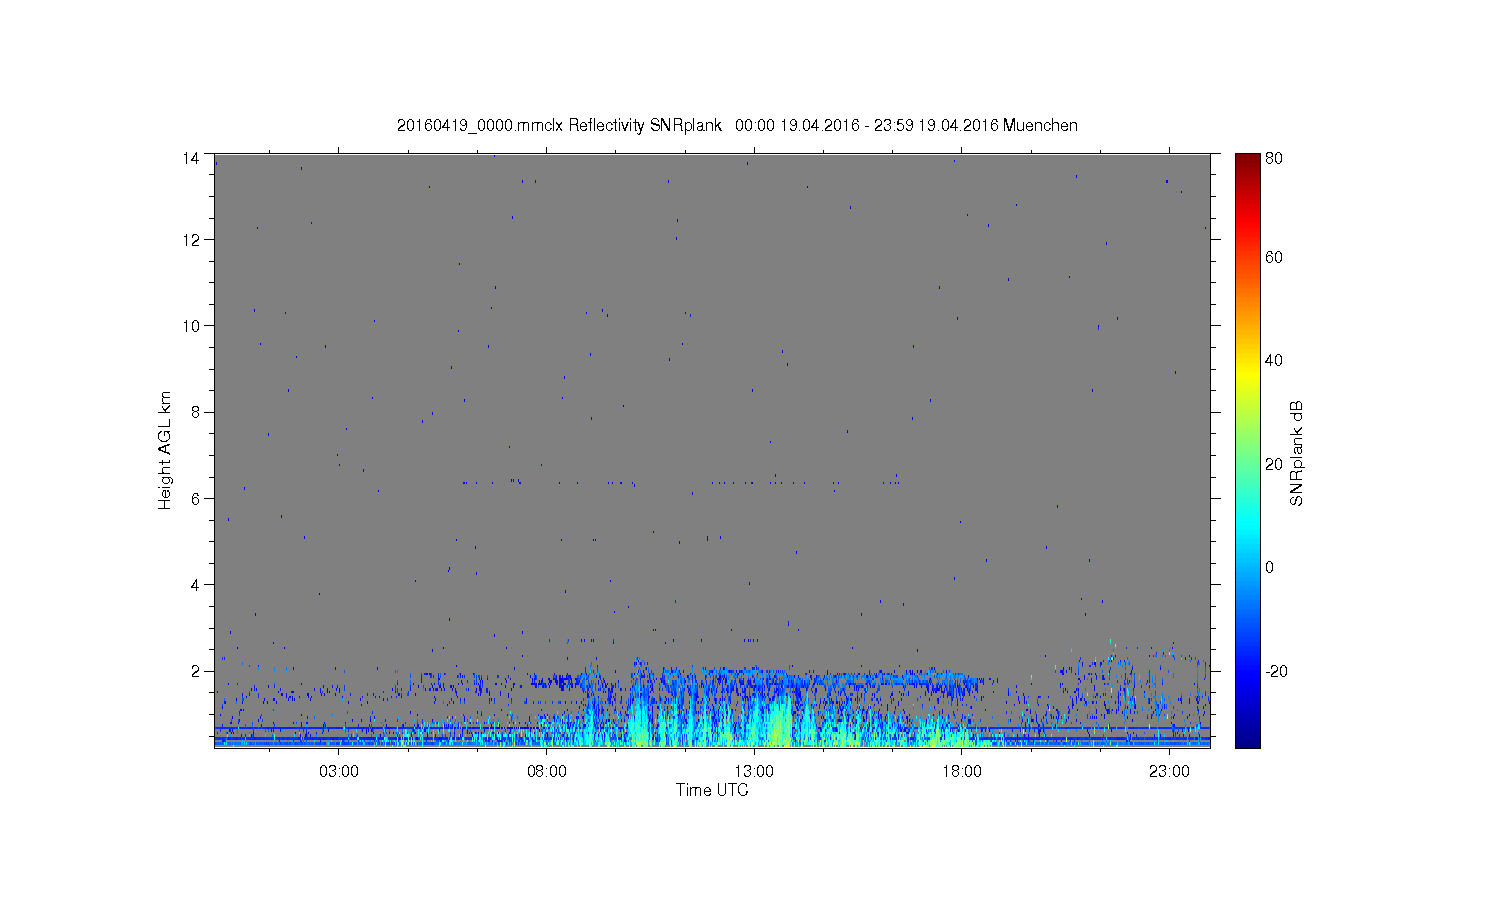Screen dimensions: 1500x900
Task: Click the colorbar value label '-20'
Action: pos(1276,672)
